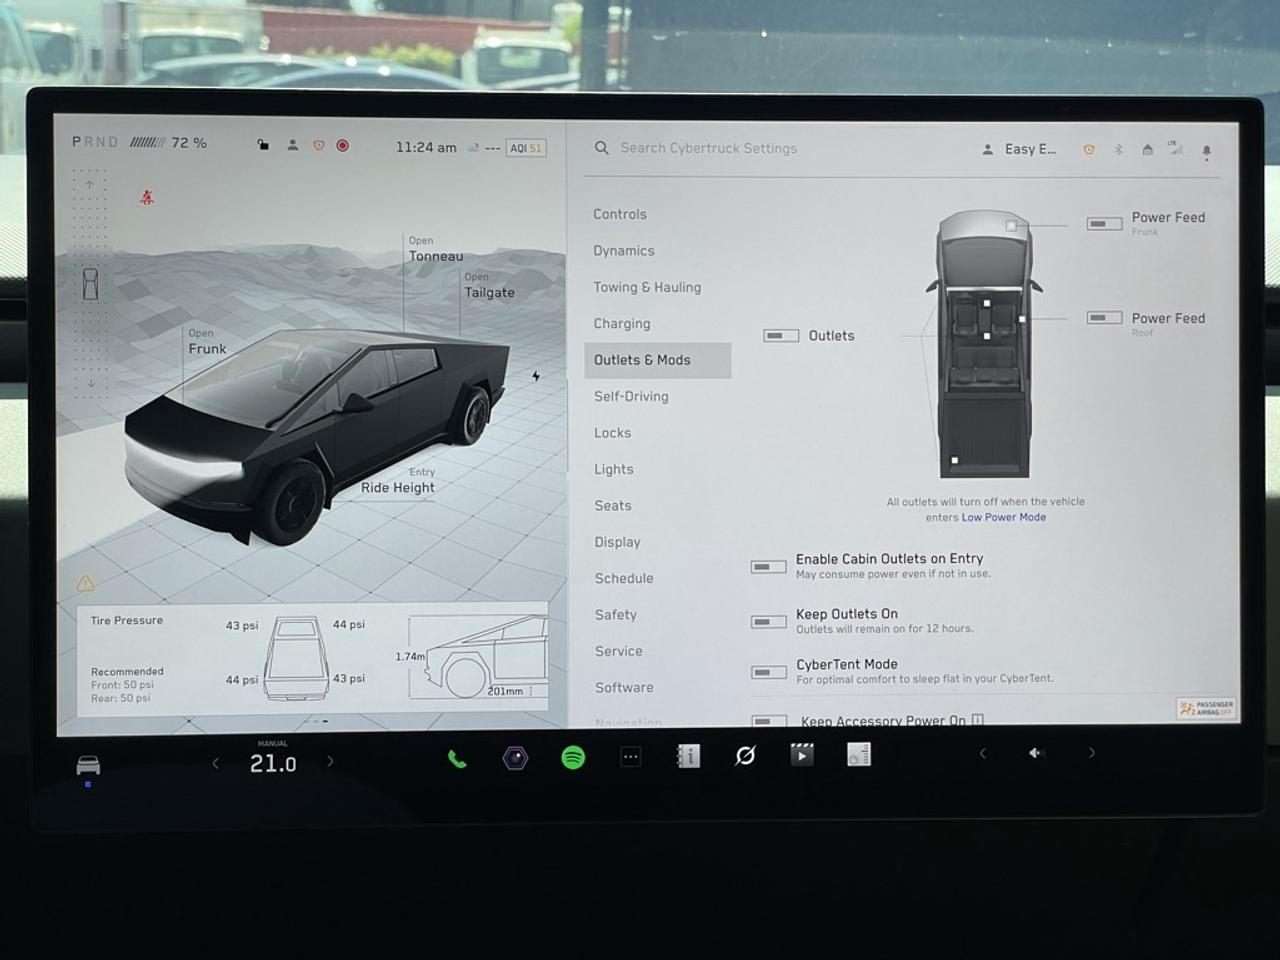Lower volume with left chevron
This screenshot has width=1280, height=960.
point(982,753)
